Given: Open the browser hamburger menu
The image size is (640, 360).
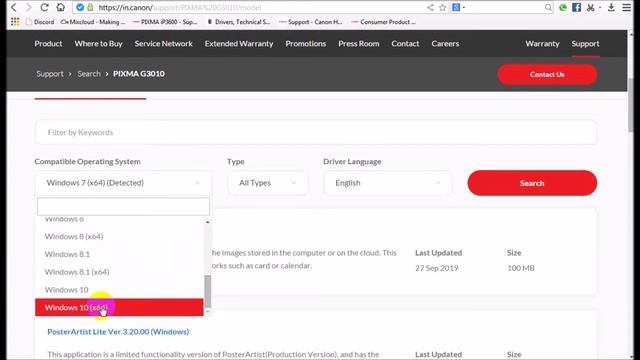Looking at the screenshot, I should 627,7.
